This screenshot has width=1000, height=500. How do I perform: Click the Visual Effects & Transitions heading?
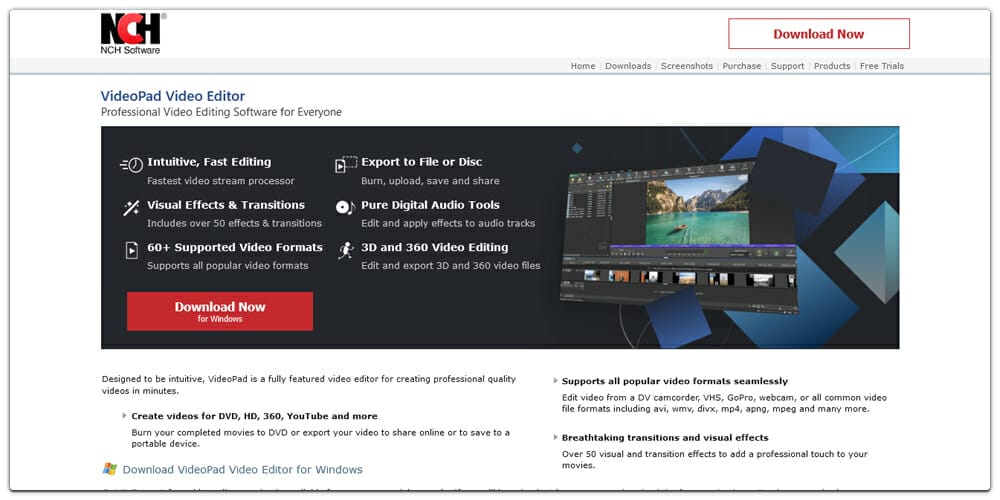click(226, 205)
